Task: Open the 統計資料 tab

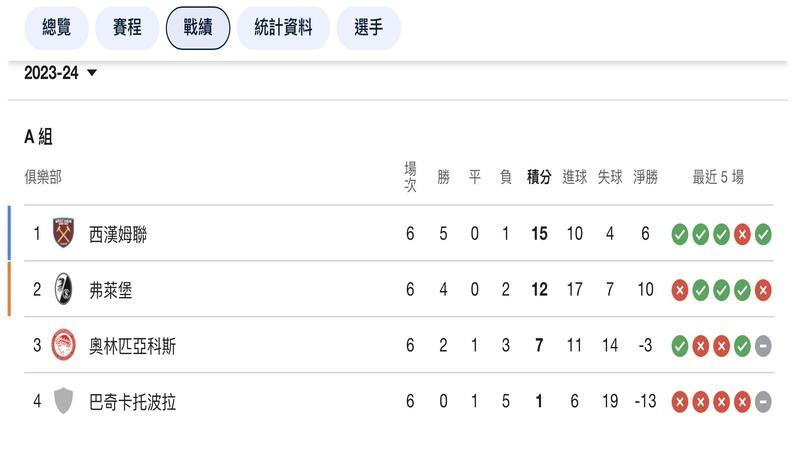Action: [x=283, y=28]
